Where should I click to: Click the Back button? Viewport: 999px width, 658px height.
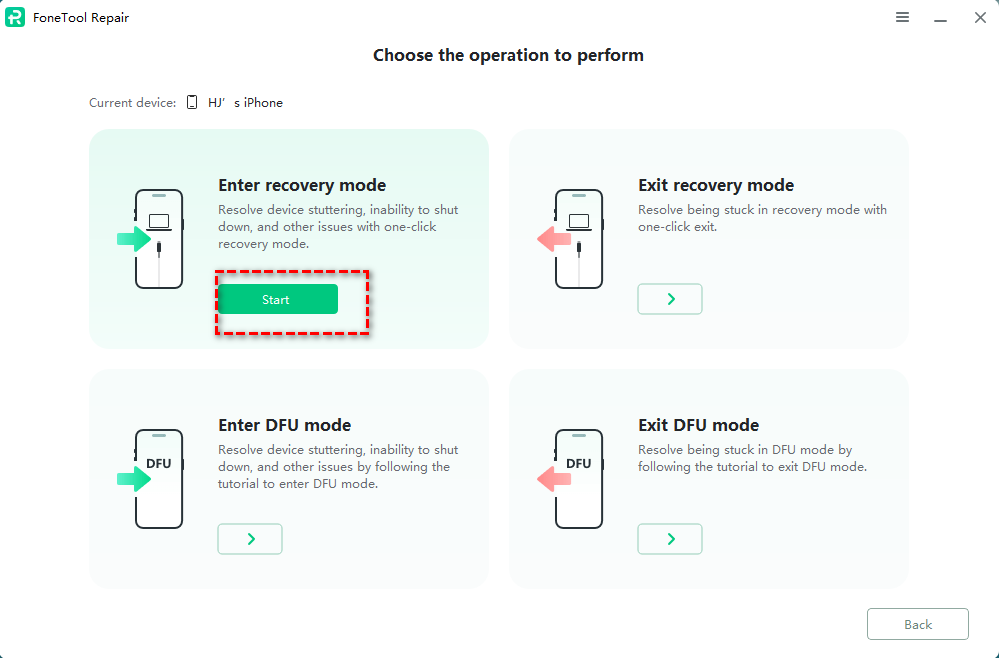pyautogui.click(x=917, y=624)
